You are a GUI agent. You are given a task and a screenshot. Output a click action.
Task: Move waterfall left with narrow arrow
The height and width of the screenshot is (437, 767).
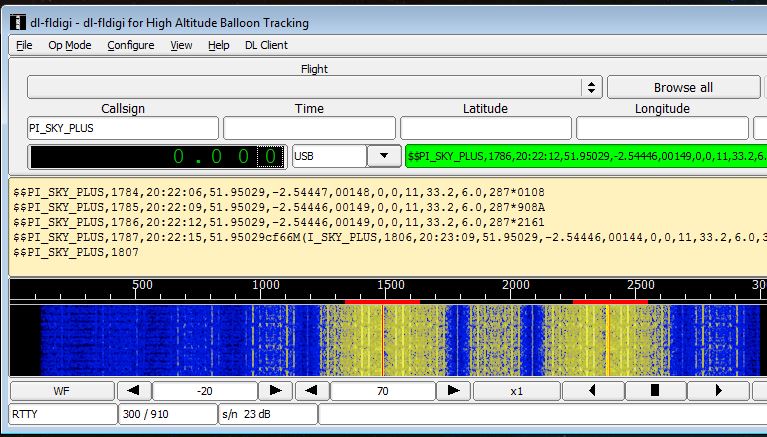(593, 391)
